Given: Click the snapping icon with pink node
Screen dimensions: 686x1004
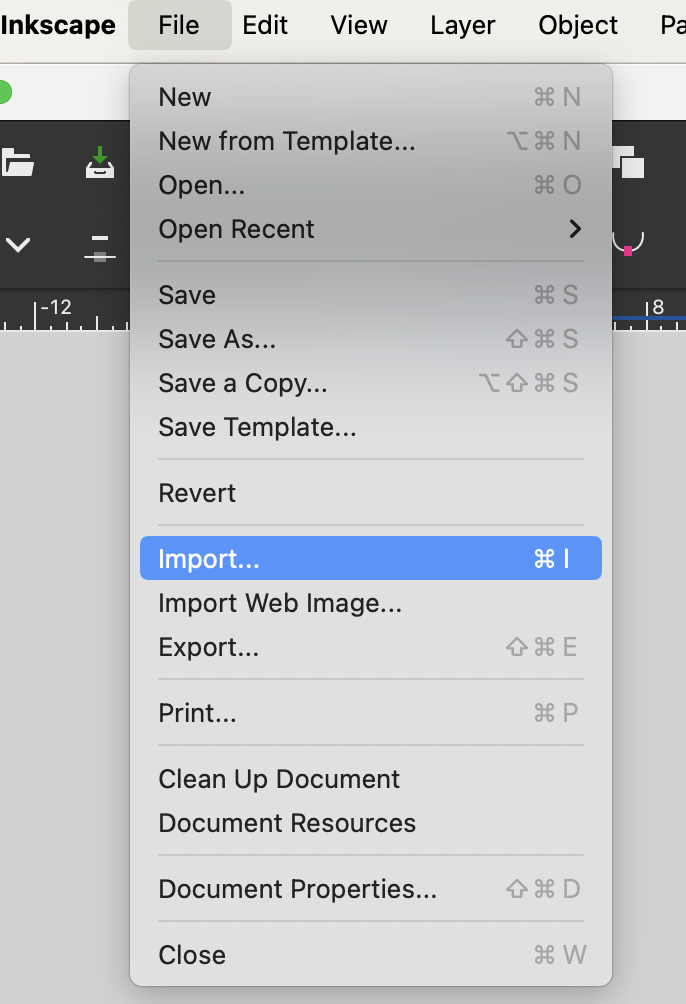Looking at the screenshot, I should tap(628, 244).
